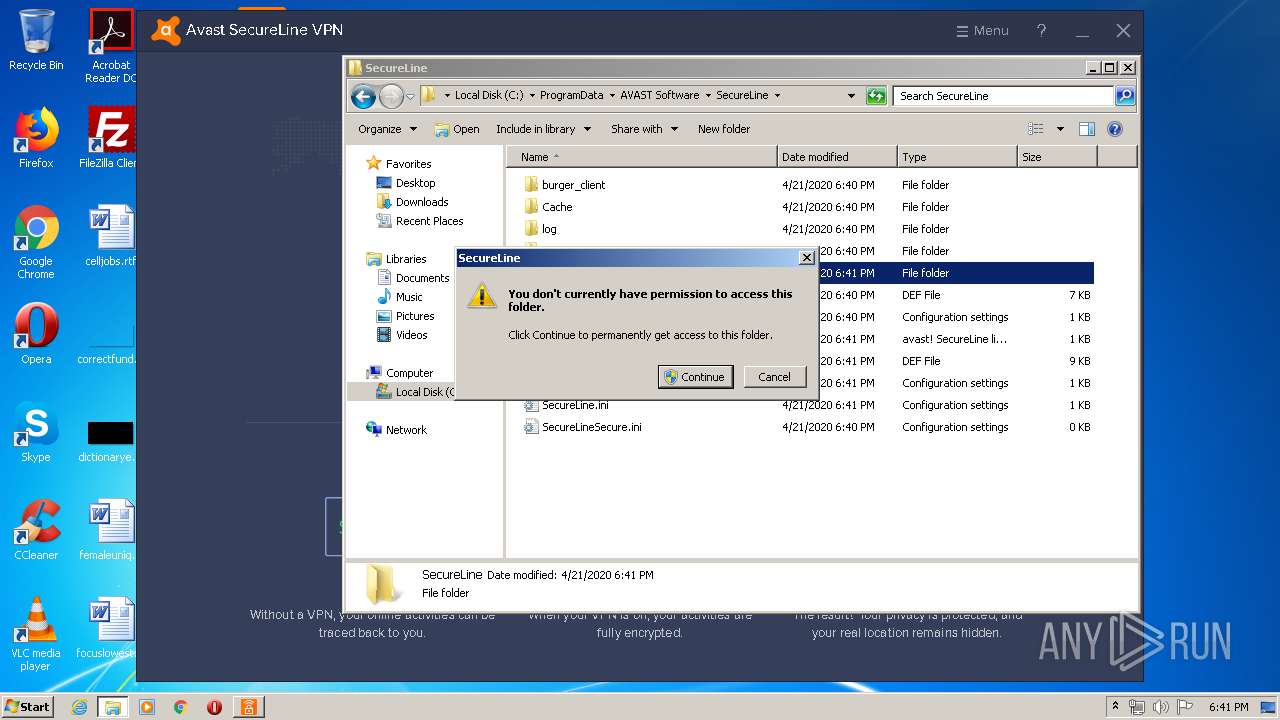Expand Share with menu
The height and width of the screenshot is (720, 1280).
click(x=644, y=129)
